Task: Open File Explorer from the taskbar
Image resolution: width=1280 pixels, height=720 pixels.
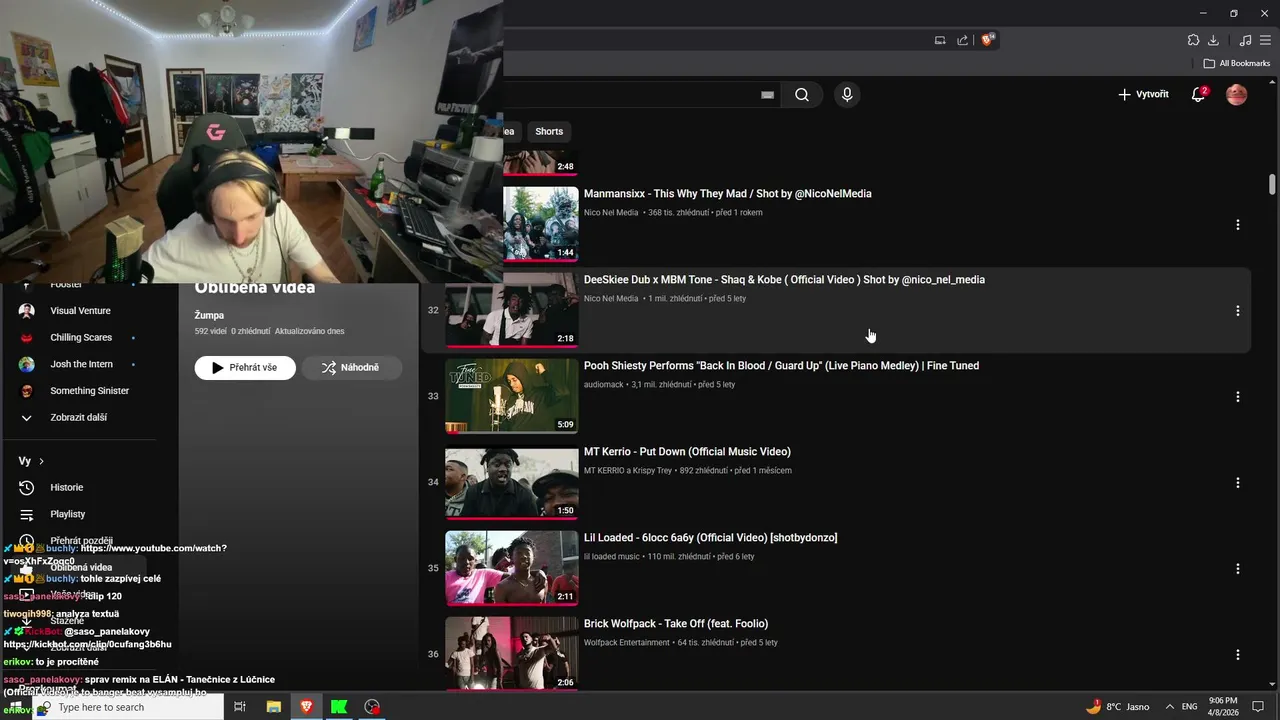Action: [x=273, y=707]
